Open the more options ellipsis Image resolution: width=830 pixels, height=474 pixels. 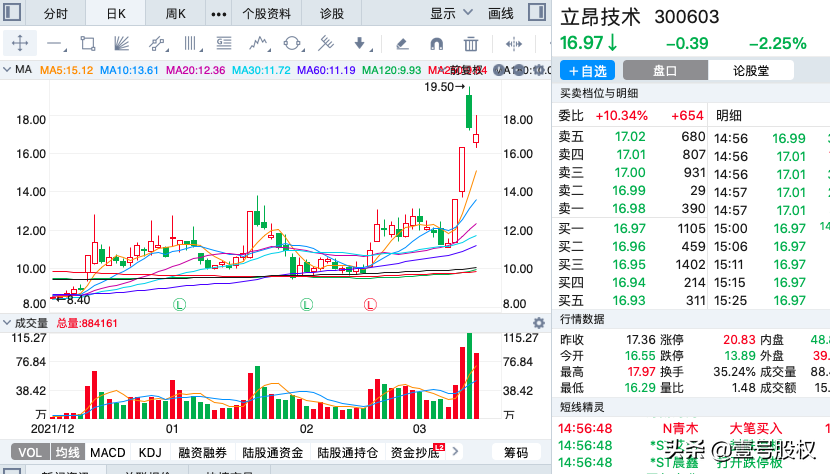[219, 14]
